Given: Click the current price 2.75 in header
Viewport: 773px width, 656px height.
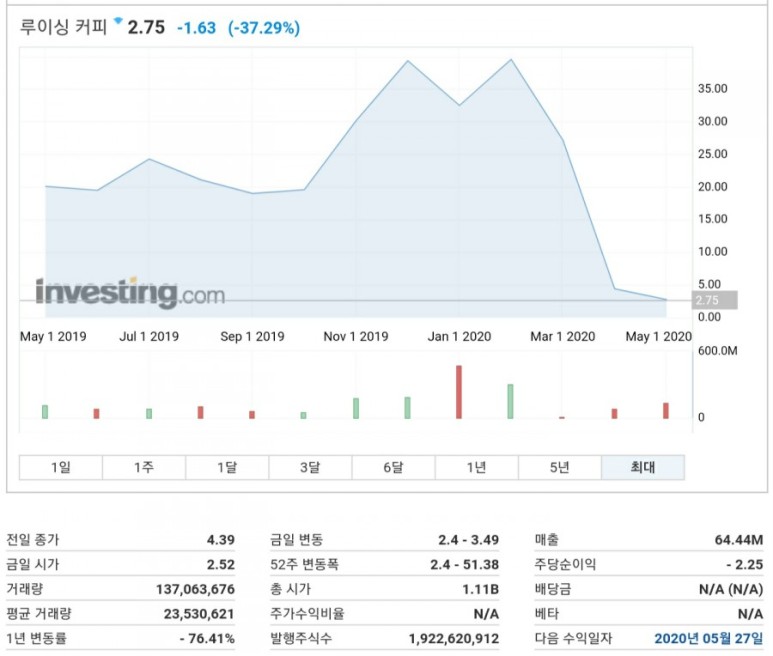Looking at the screenshot, I should [x=146, y=27].
